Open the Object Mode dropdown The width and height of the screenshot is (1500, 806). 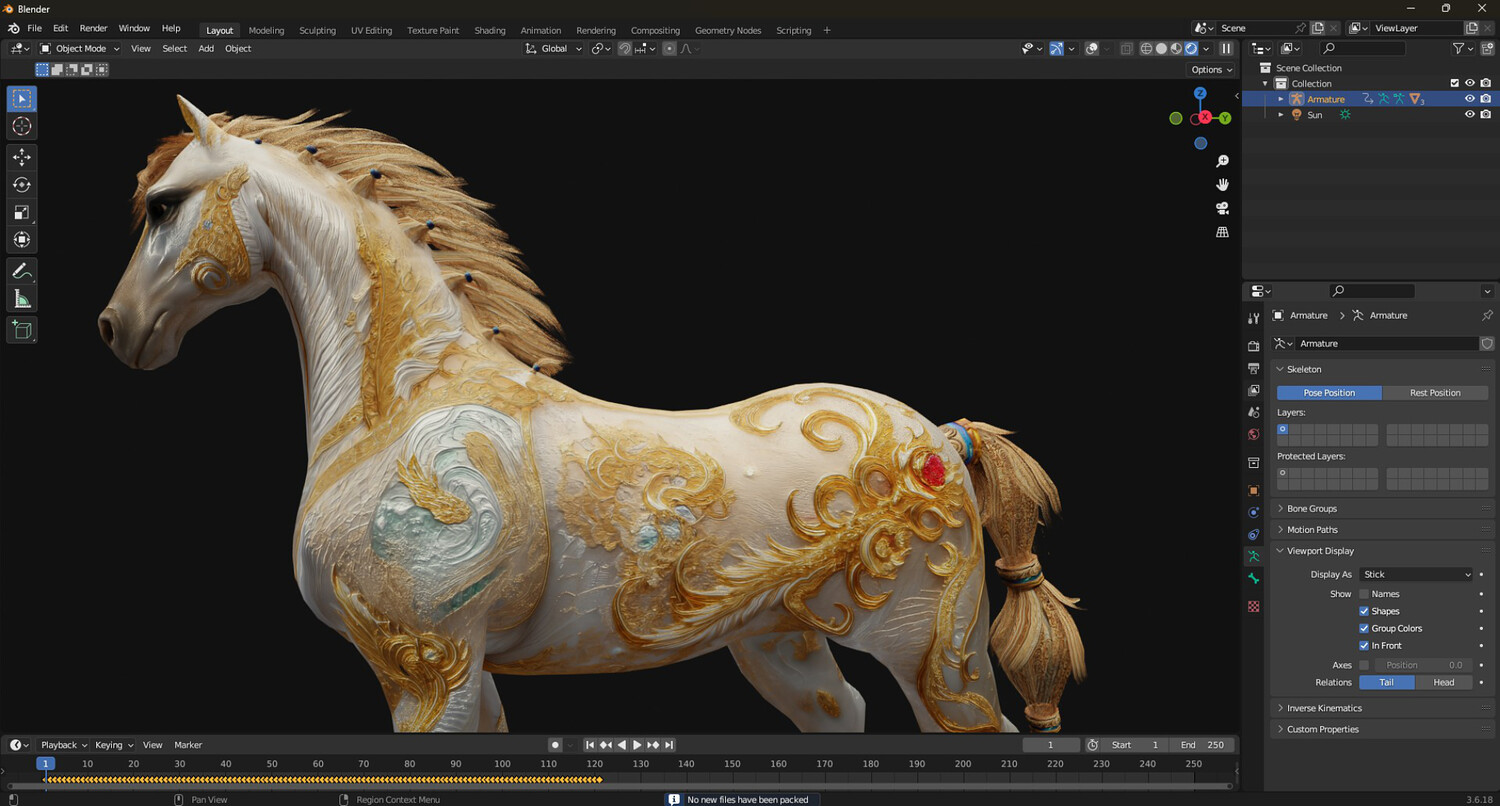(x=80, y=48)
